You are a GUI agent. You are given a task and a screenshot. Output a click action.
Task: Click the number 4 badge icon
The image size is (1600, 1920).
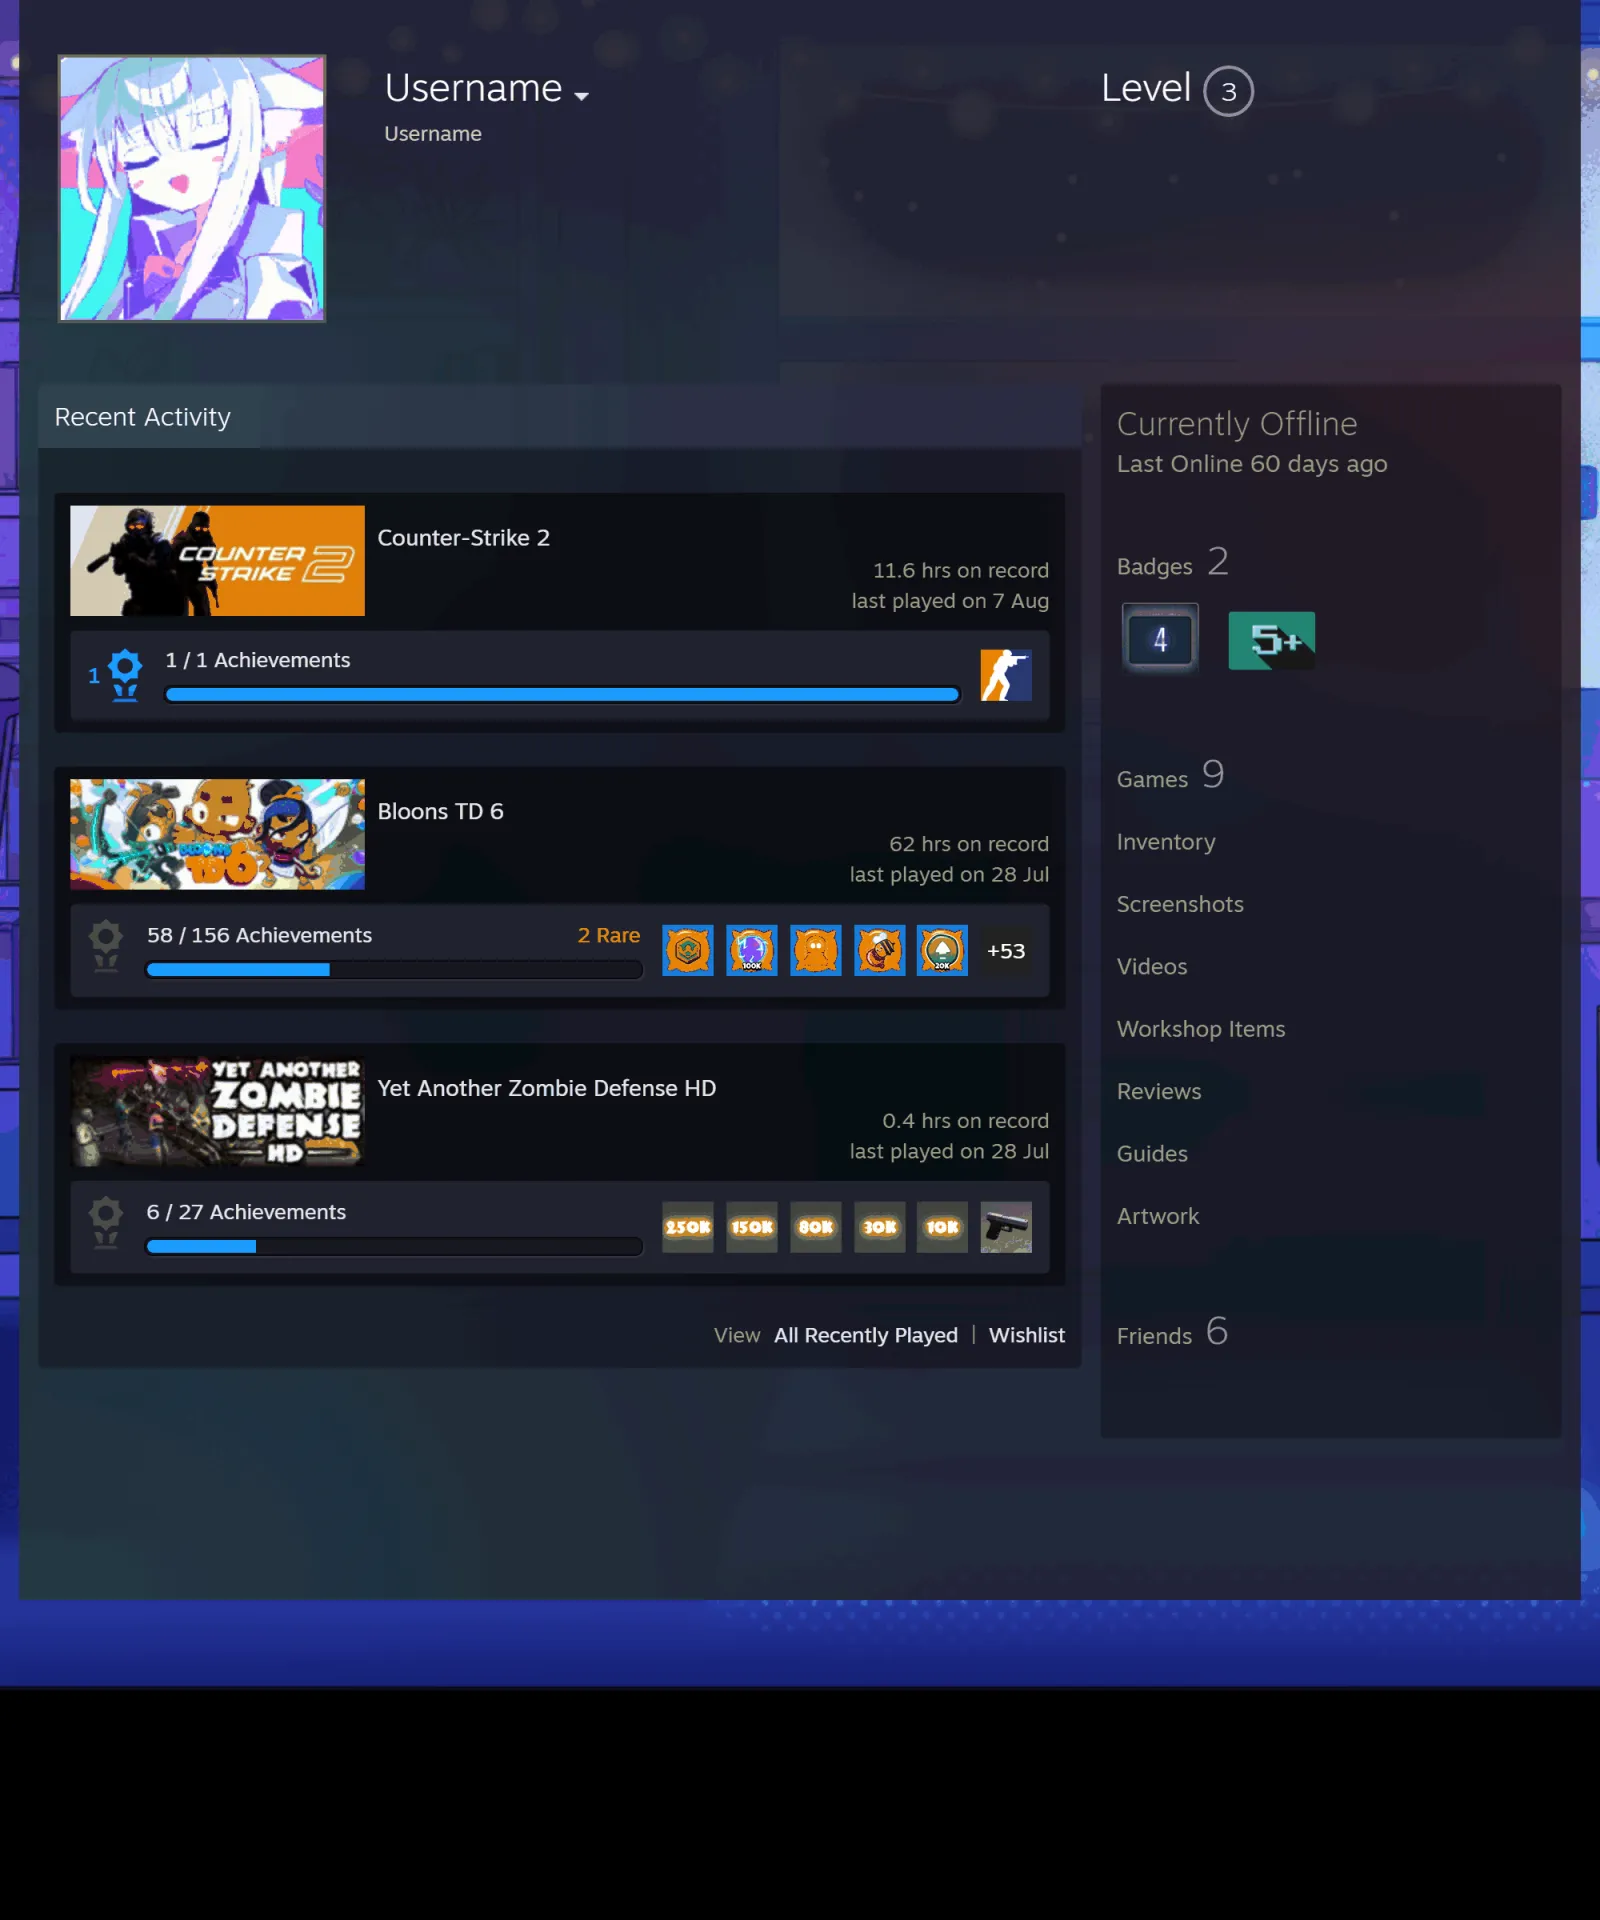[x=1160, y=640]
